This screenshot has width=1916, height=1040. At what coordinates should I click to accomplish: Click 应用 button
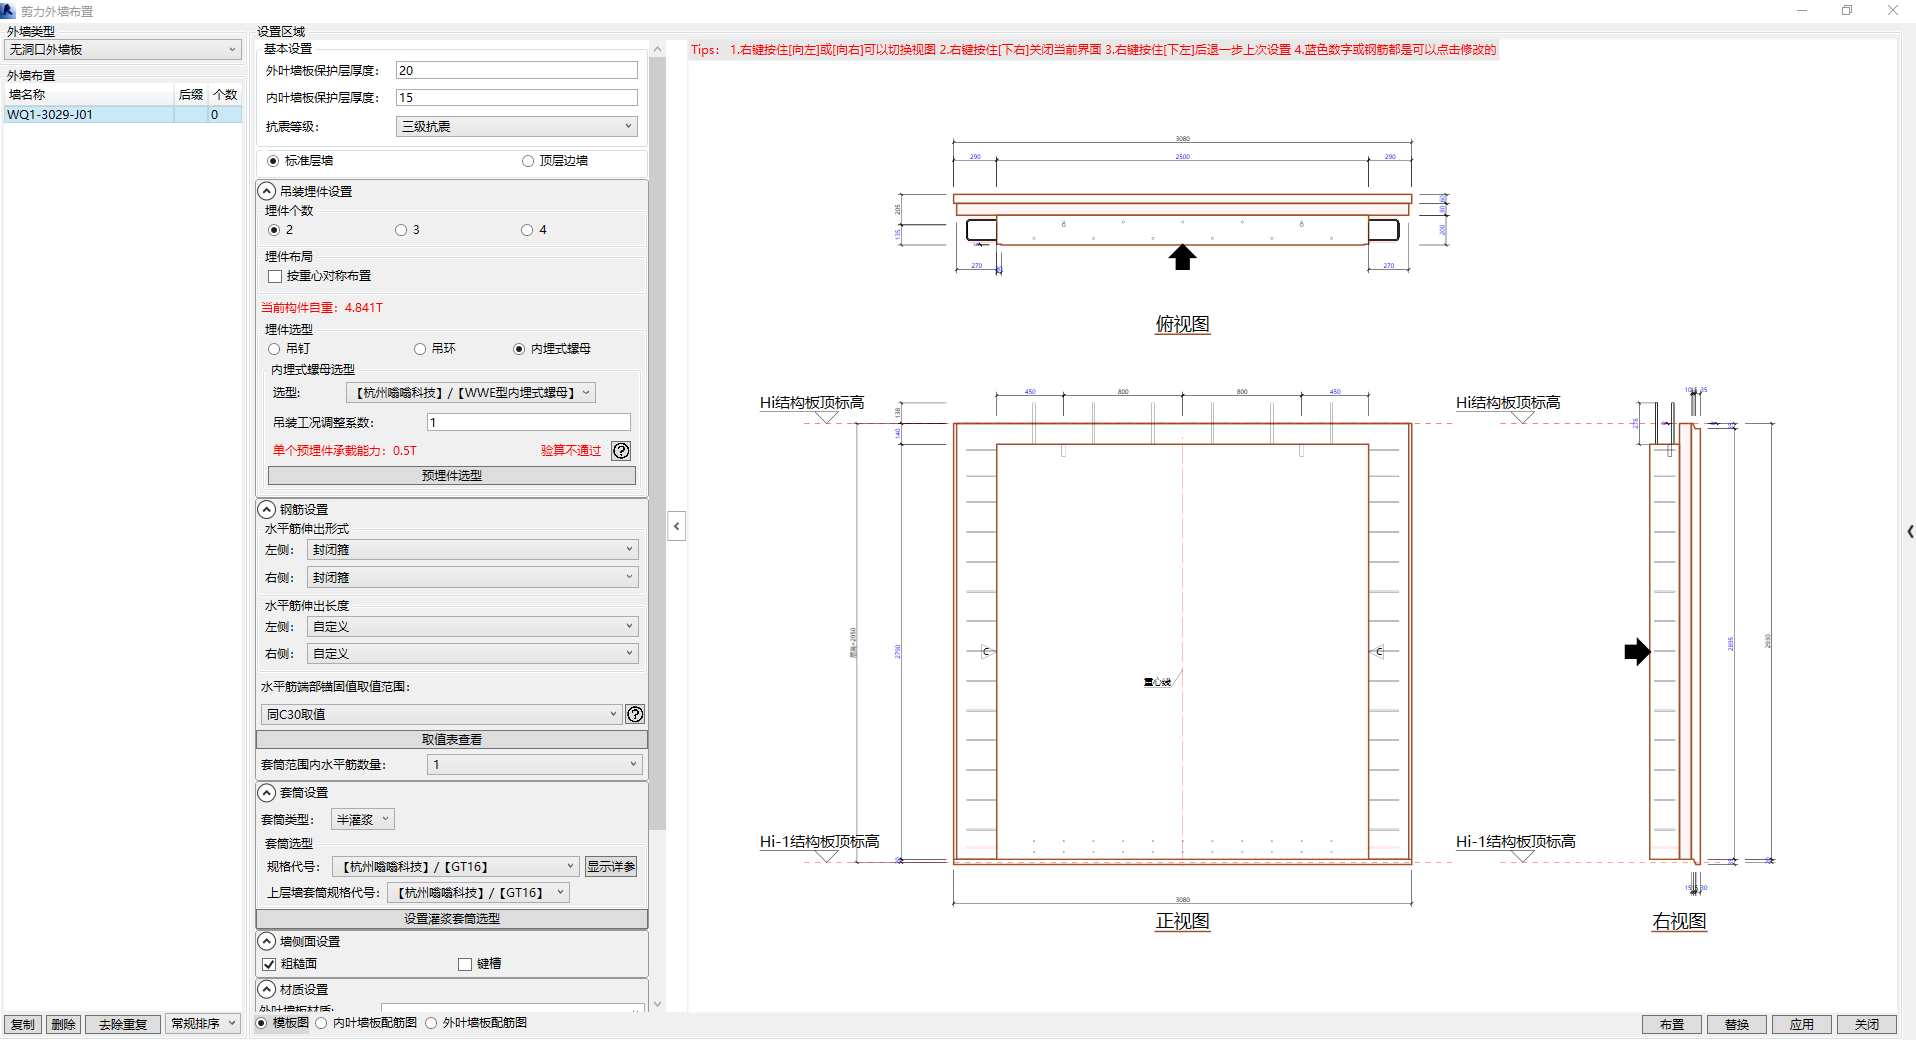(x=1802, y=1025)
